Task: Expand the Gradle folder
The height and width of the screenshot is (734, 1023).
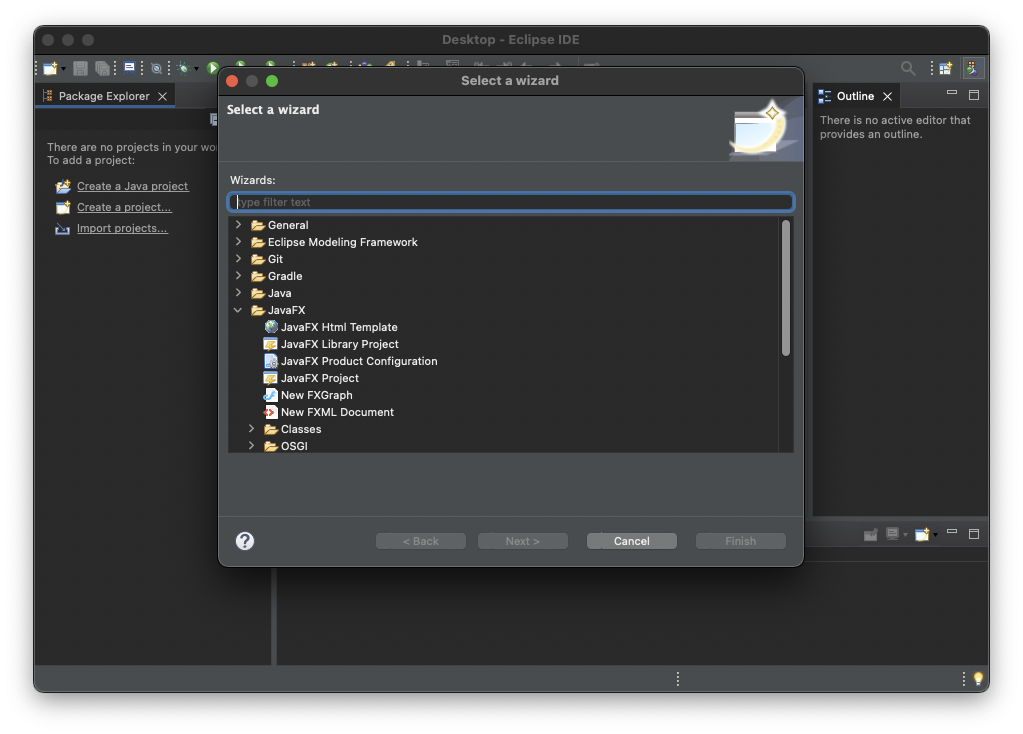Action: 238,275
